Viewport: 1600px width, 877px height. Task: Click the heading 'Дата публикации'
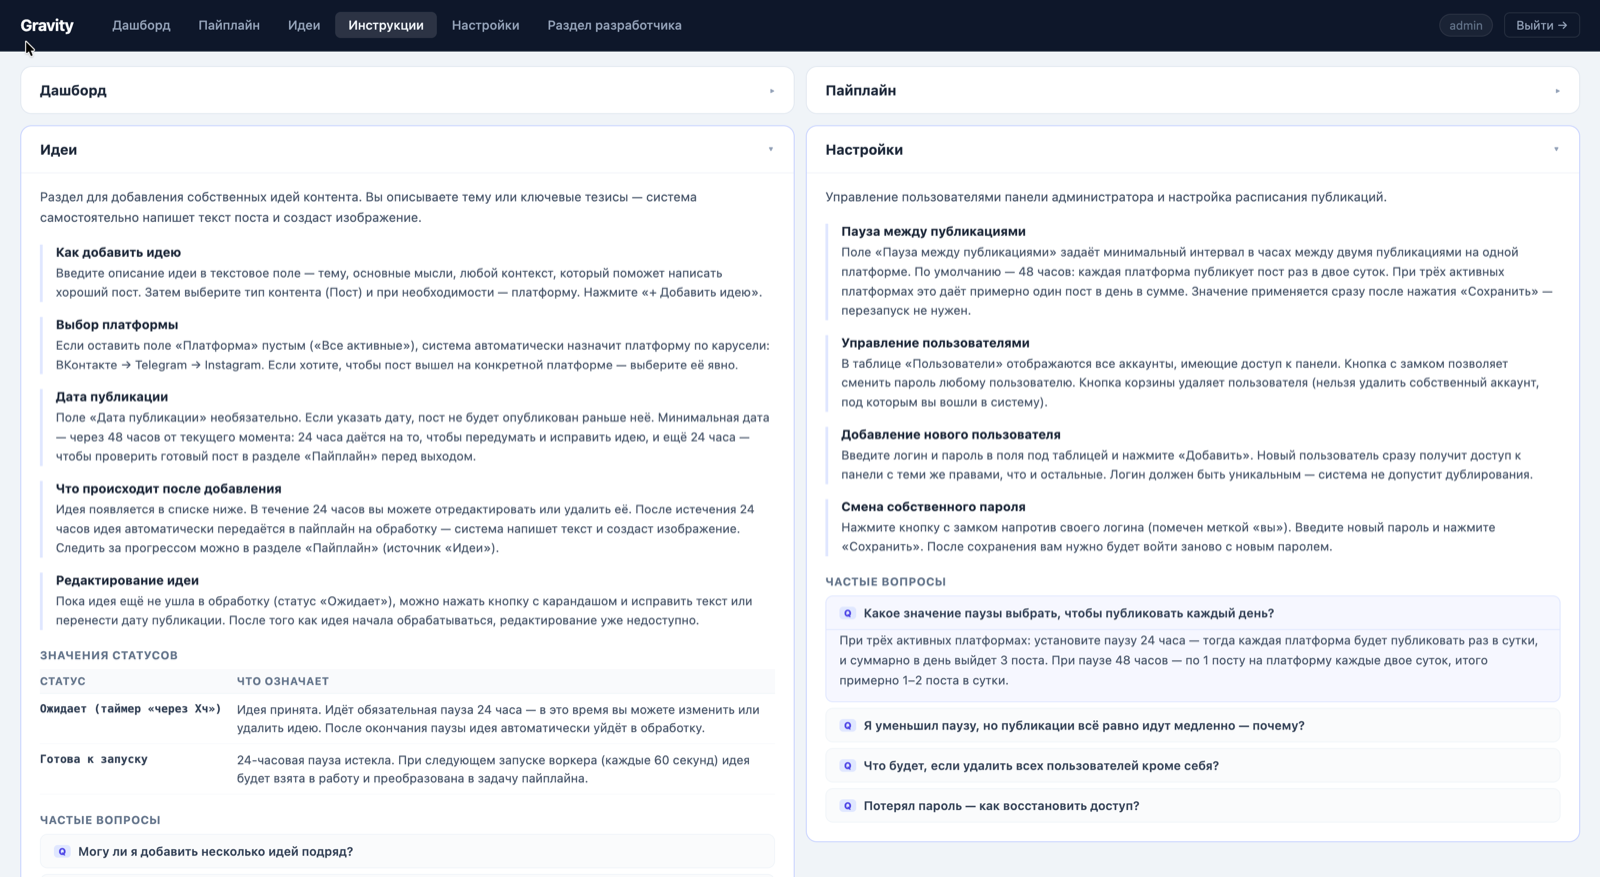tap(112, 397)
